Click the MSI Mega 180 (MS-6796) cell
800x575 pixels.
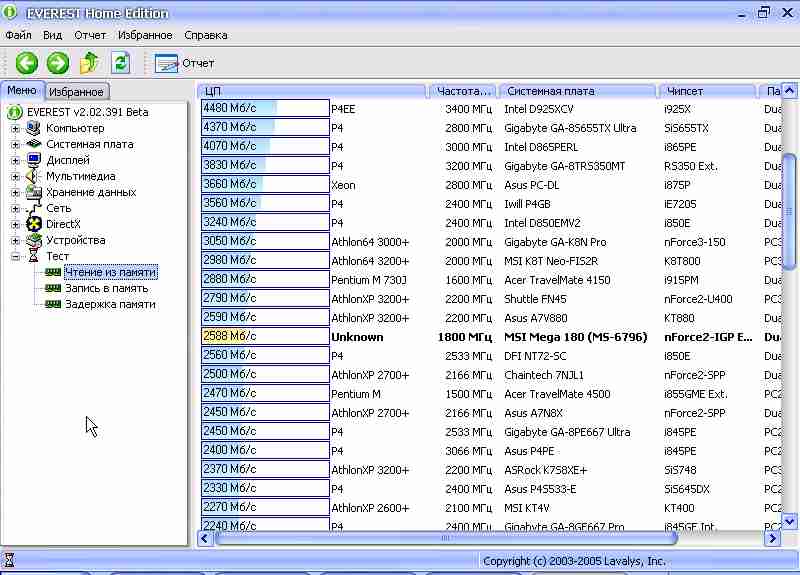coord(576,337)
